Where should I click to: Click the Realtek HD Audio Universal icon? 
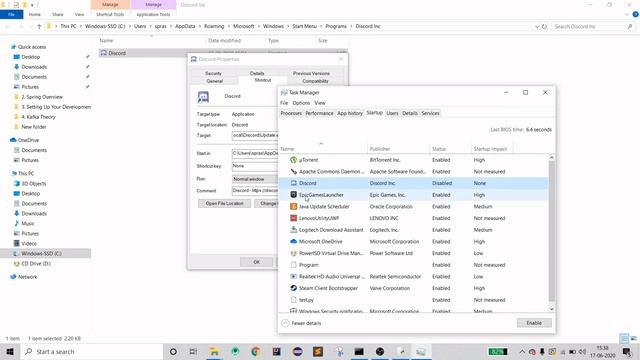tap(293, 276)
